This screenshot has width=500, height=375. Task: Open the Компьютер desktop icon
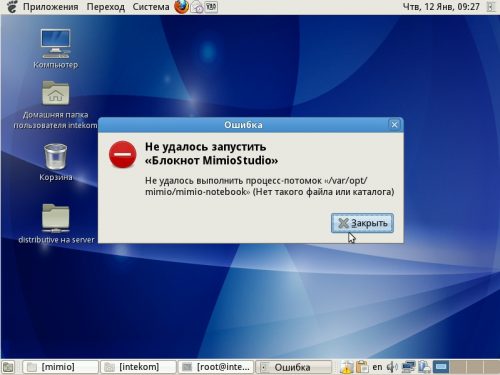pyautogui.click(x=56, y=48)
